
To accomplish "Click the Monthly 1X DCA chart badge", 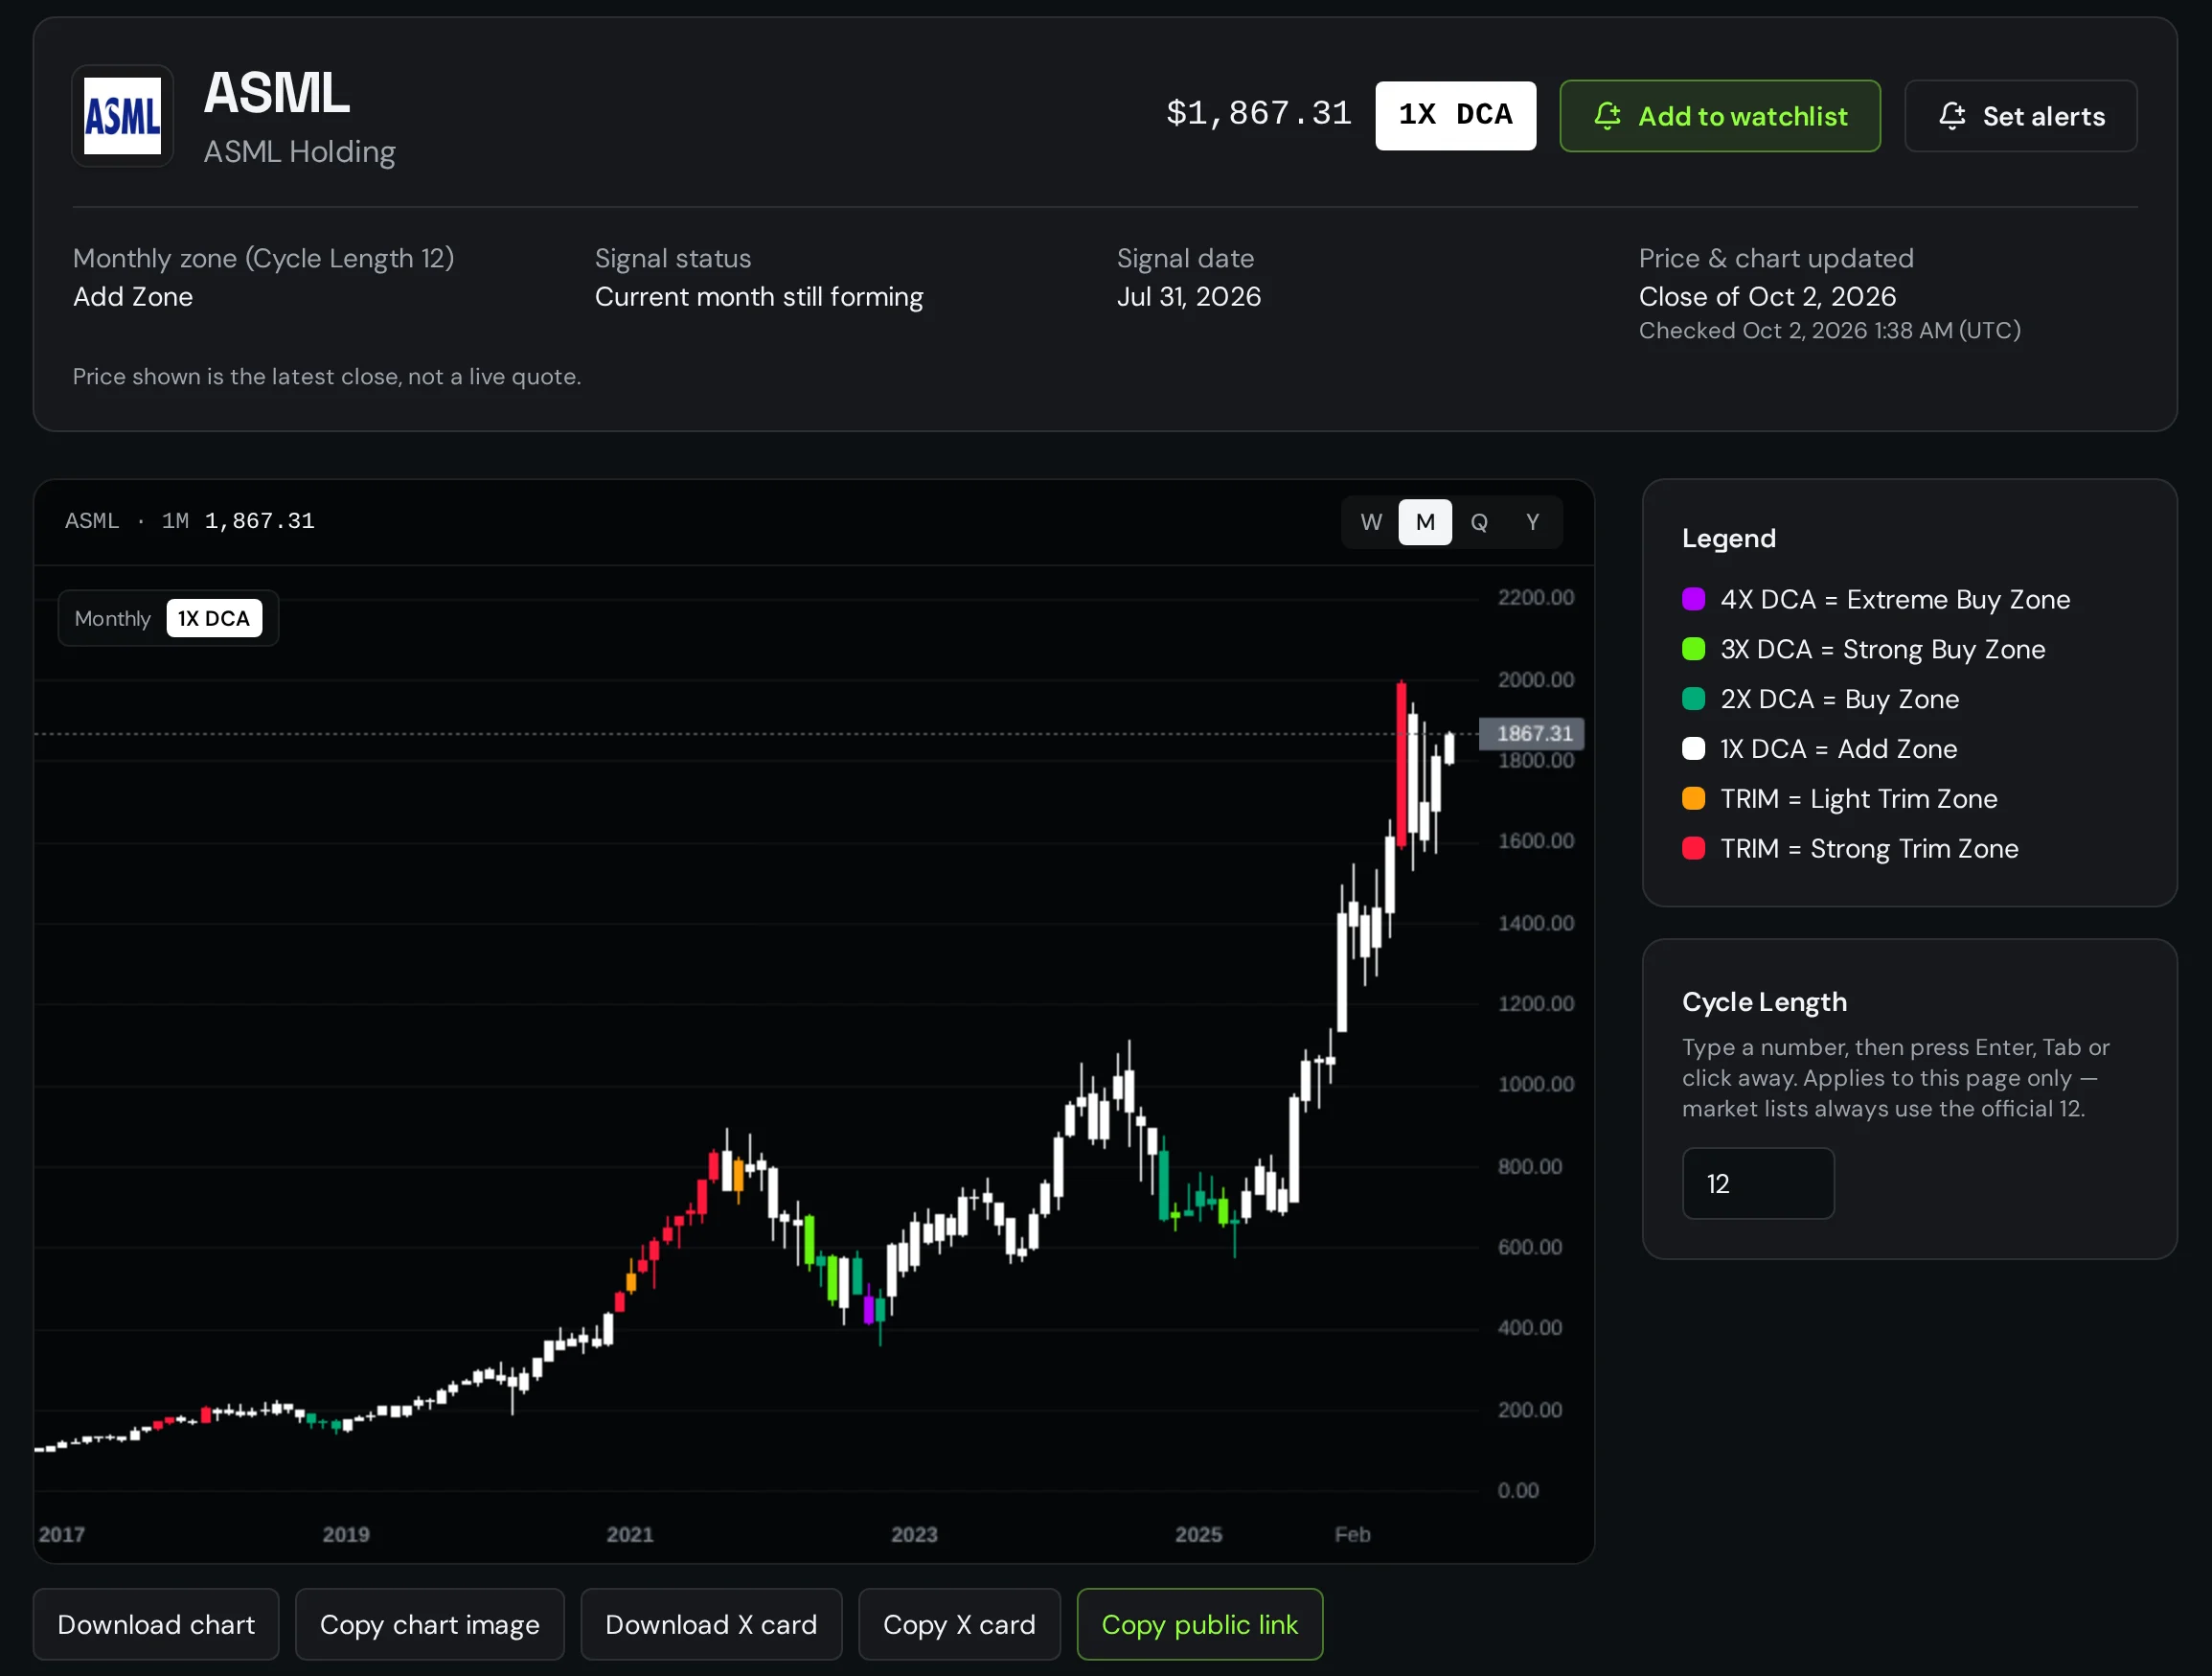I will point(168,618).
